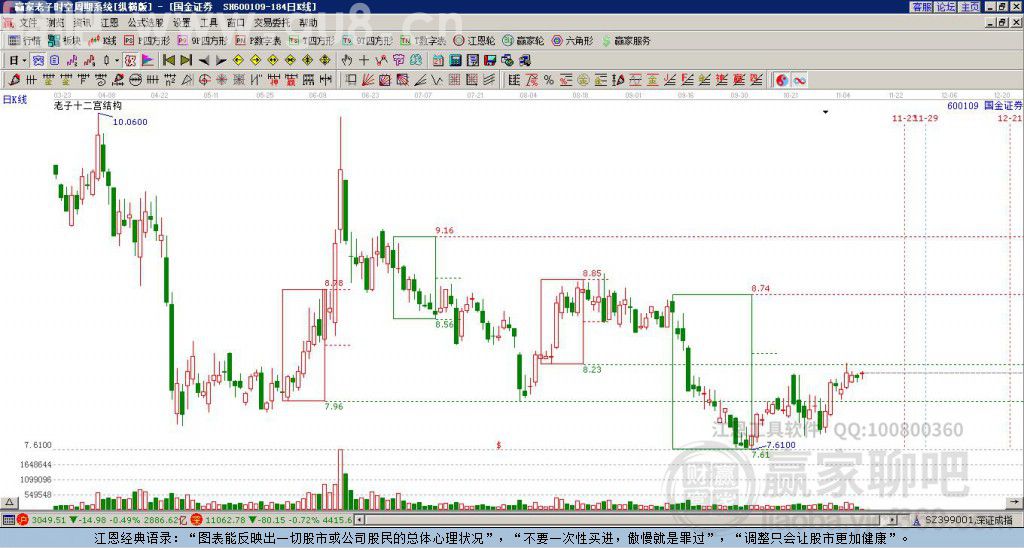Open the 9T四方形 tool
Screen dimensions: 1024x548
point(368,40)
